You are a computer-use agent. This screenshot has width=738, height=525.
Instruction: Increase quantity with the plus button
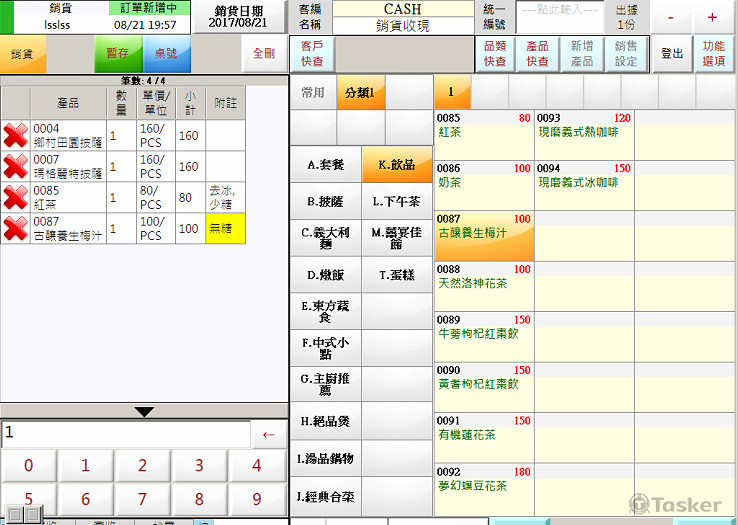[712, 18]
